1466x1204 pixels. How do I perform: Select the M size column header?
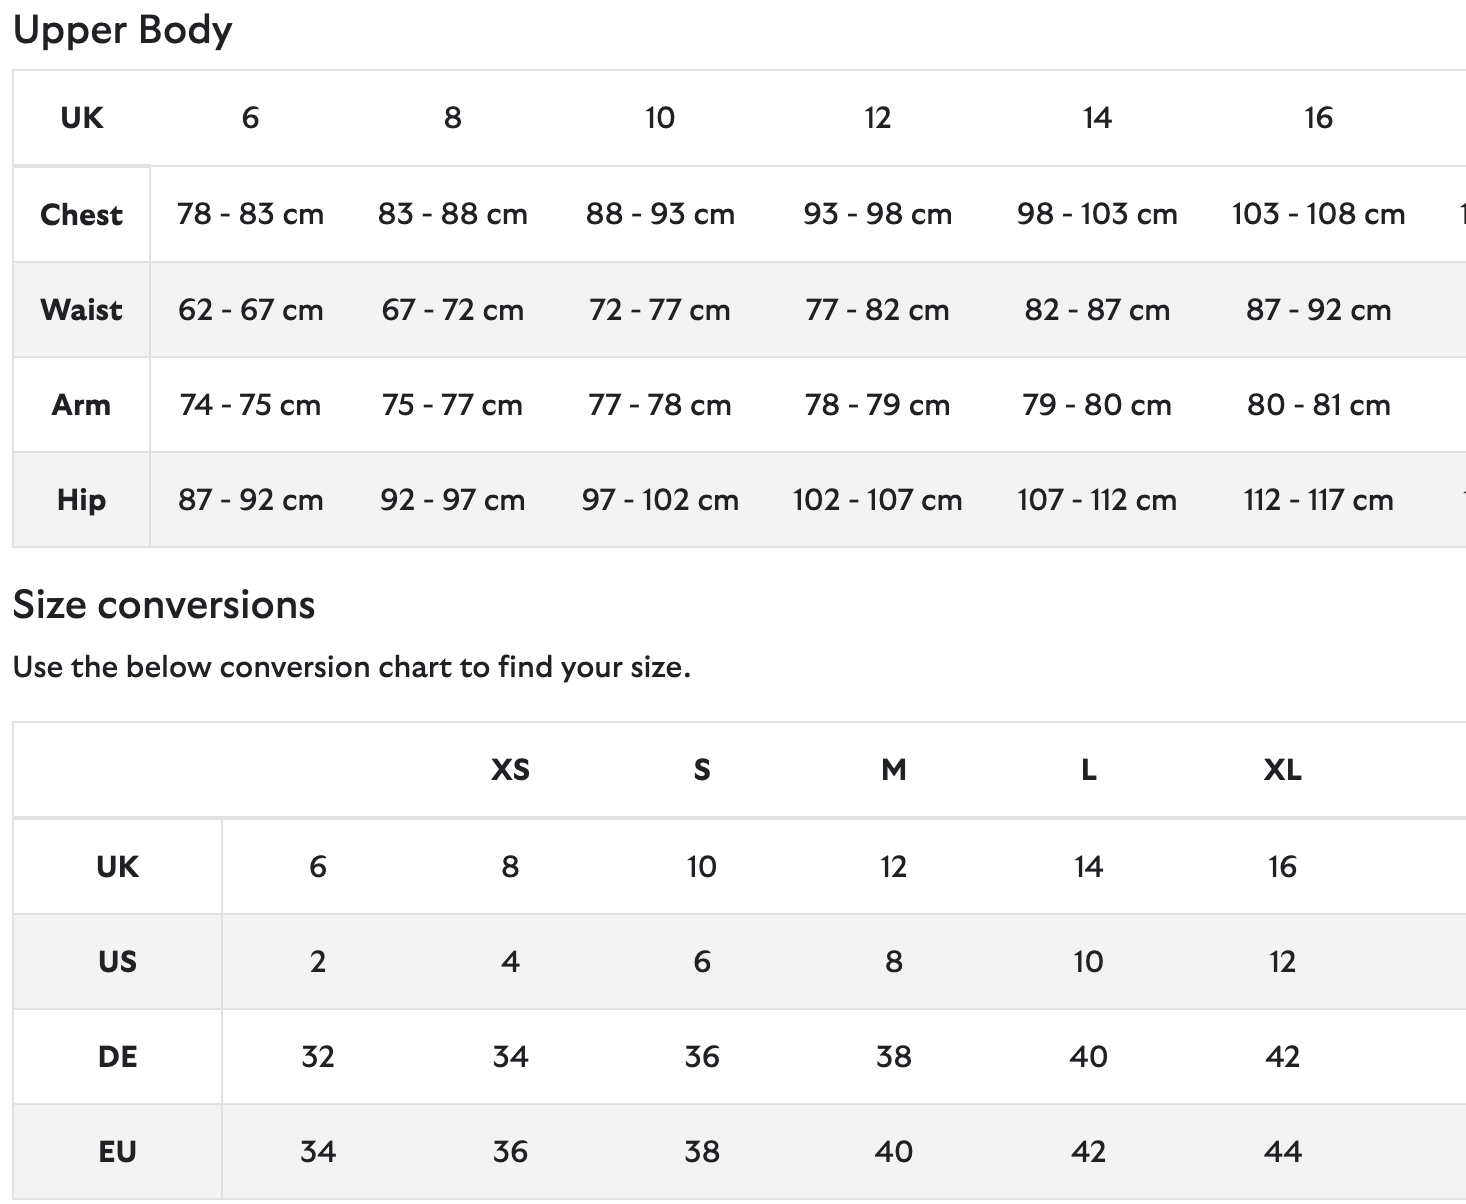(x=893, y=769)
